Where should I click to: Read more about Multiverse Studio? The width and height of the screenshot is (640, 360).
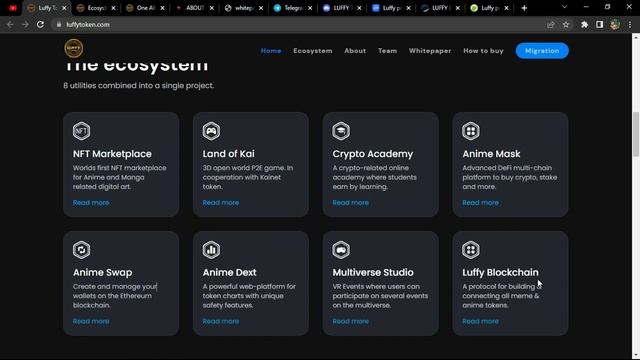(351, 321)
